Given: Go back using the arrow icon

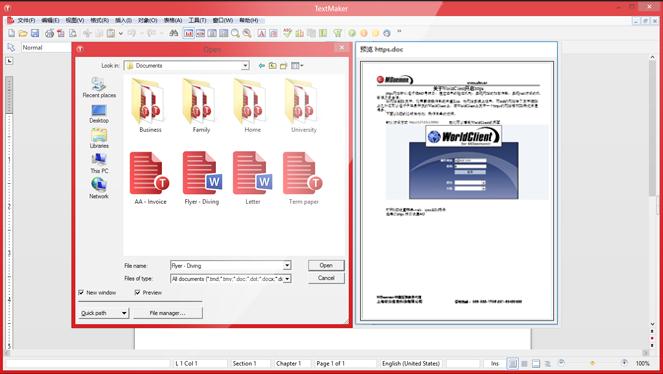Looking at the screenshot, I should coord(261,66).
